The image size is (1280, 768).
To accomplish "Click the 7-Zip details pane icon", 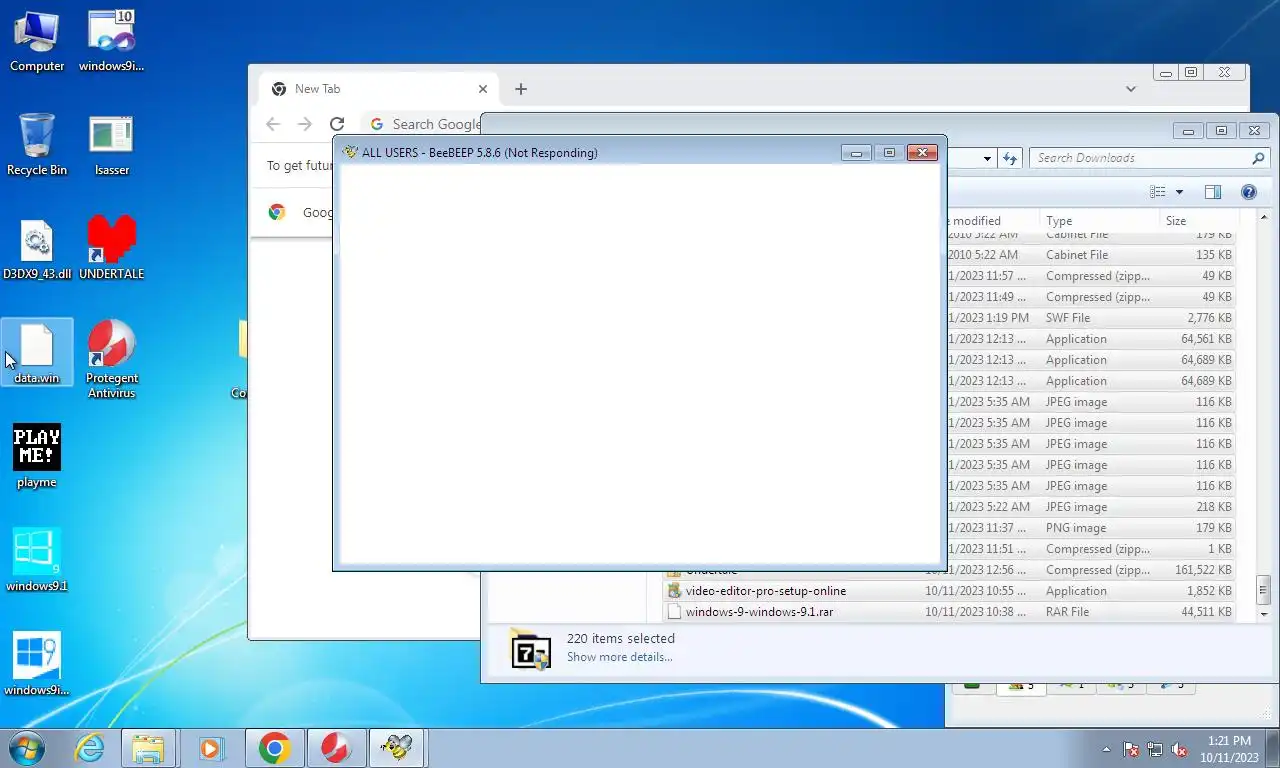I will [x=530, y=650].
